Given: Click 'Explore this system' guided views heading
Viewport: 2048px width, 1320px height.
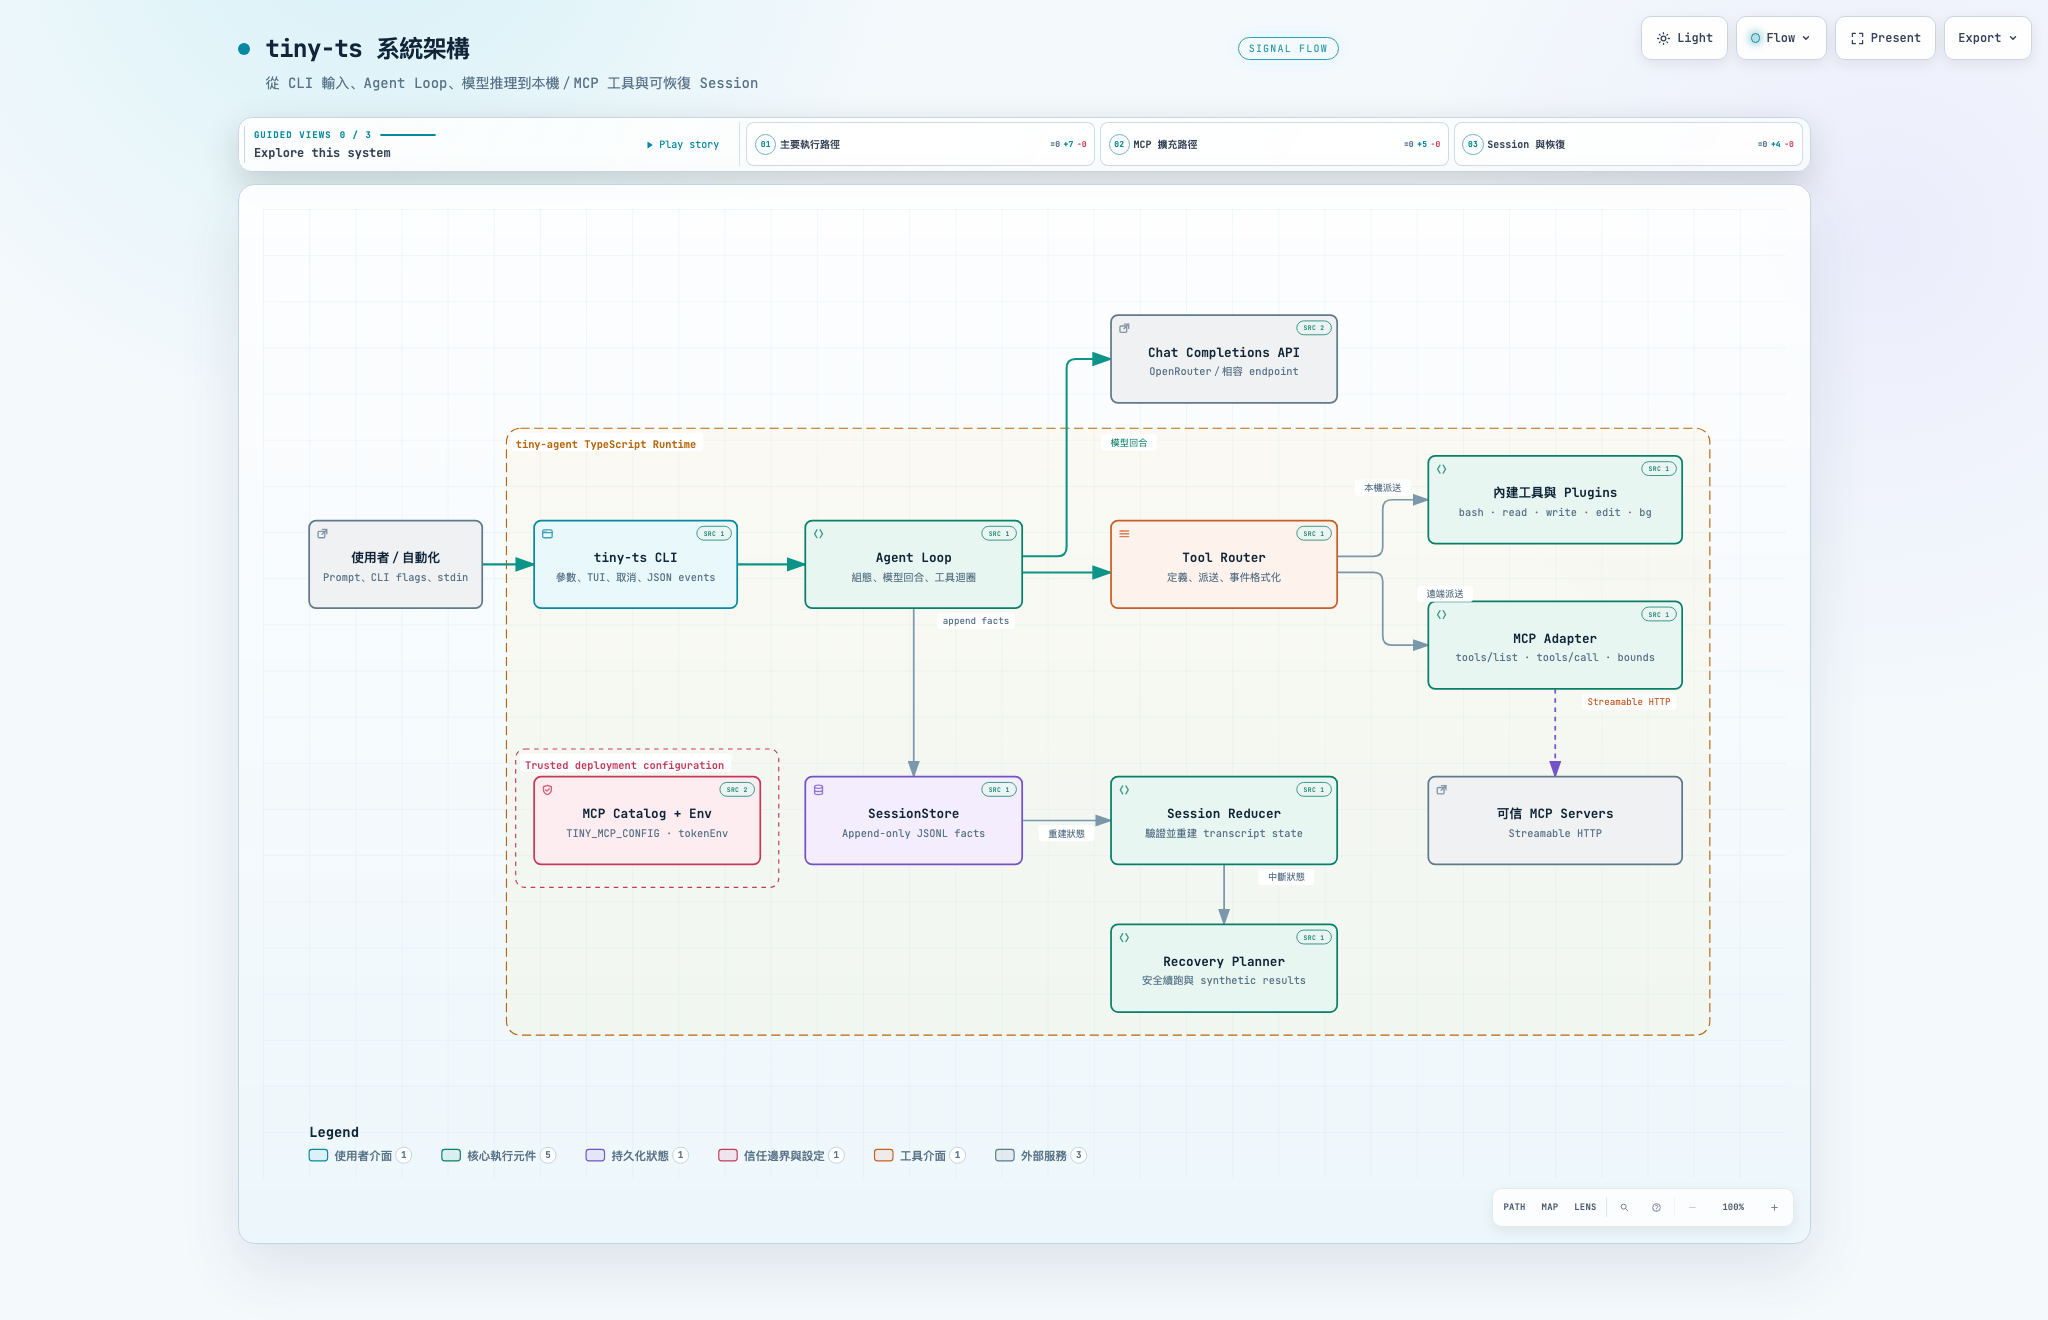Looking at the screenshot, I should click(322, 153).
